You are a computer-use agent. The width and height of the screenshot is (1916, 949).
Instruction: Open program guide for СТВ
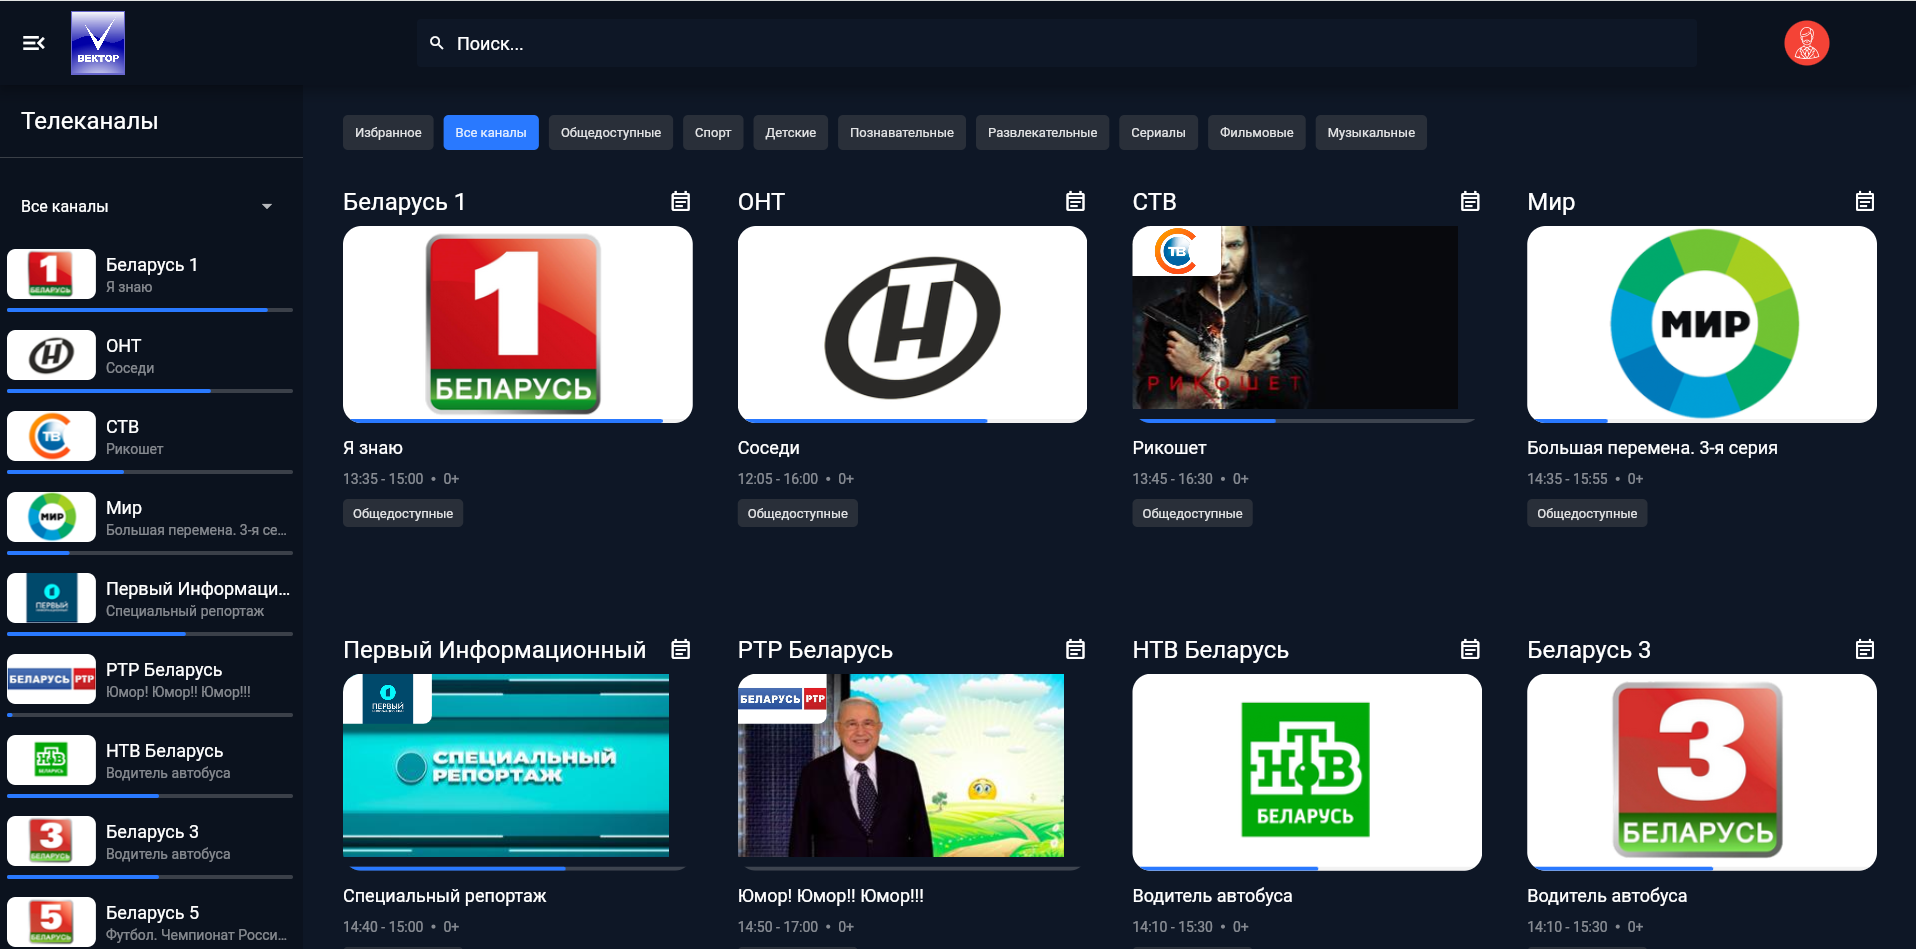tap(1470, 201)
